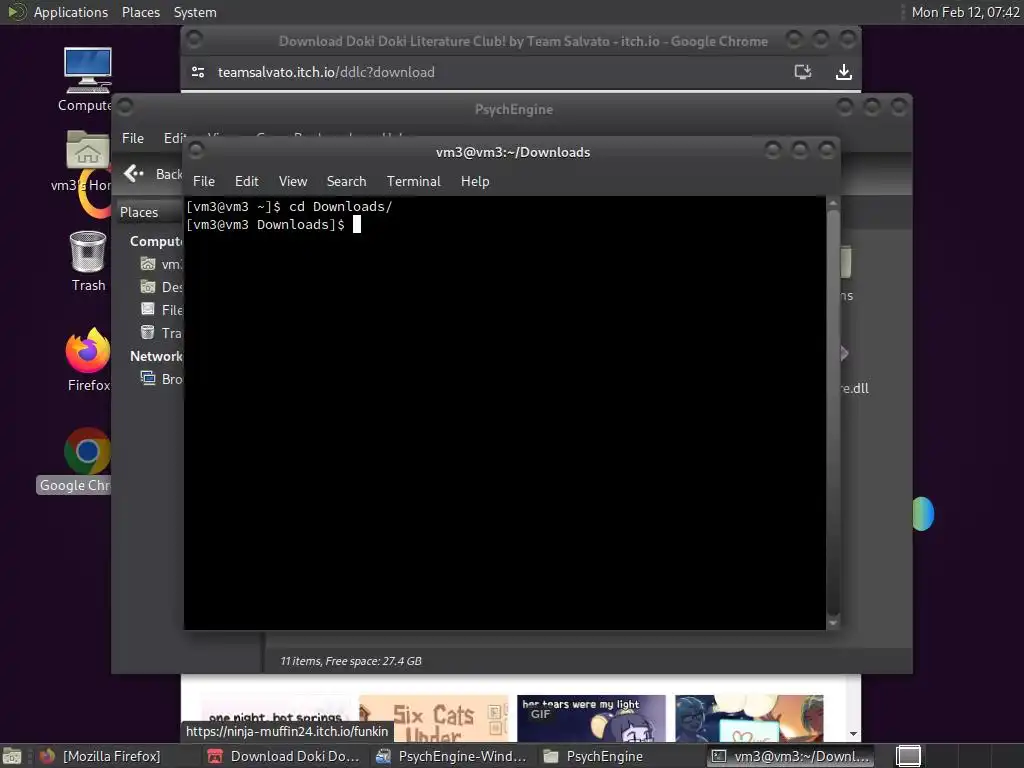The width and height of the screenshot is (1024, 768).
Task: Select the Trash desktop icon
Action: click(88, 261)
